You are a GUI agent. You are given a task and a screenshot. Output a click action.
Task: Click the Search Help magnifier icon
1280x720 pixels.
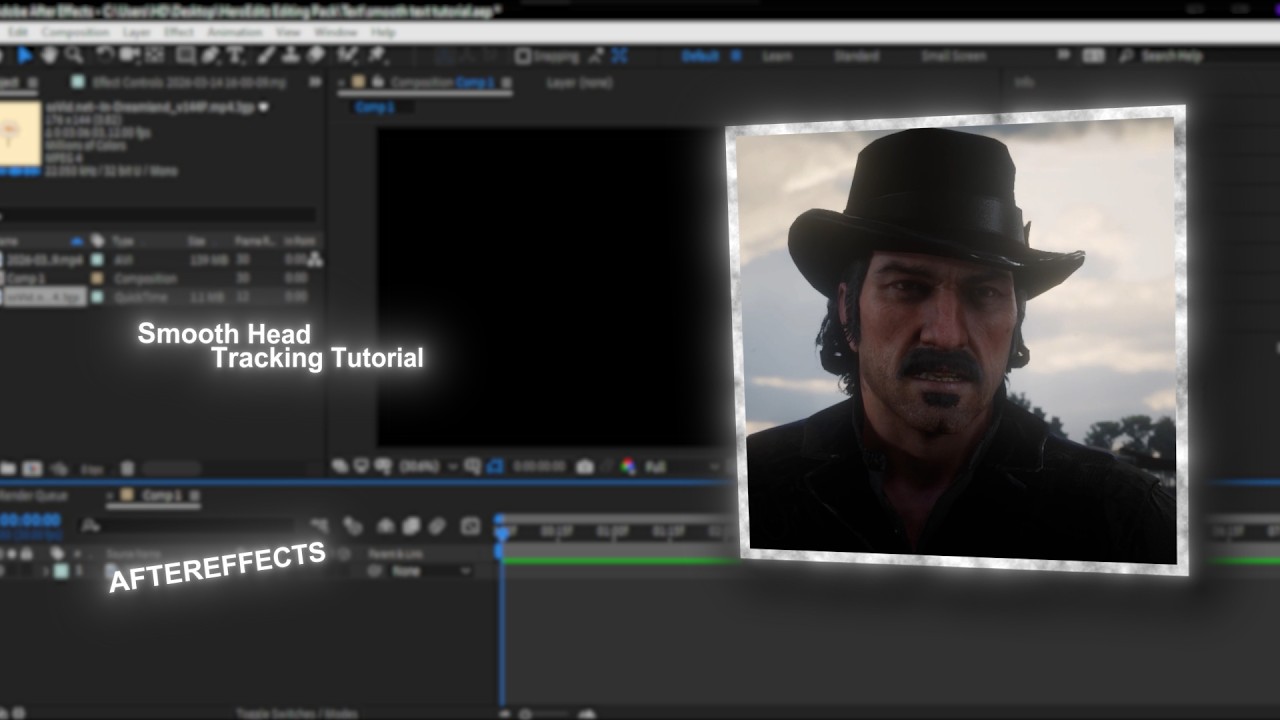1127,56
